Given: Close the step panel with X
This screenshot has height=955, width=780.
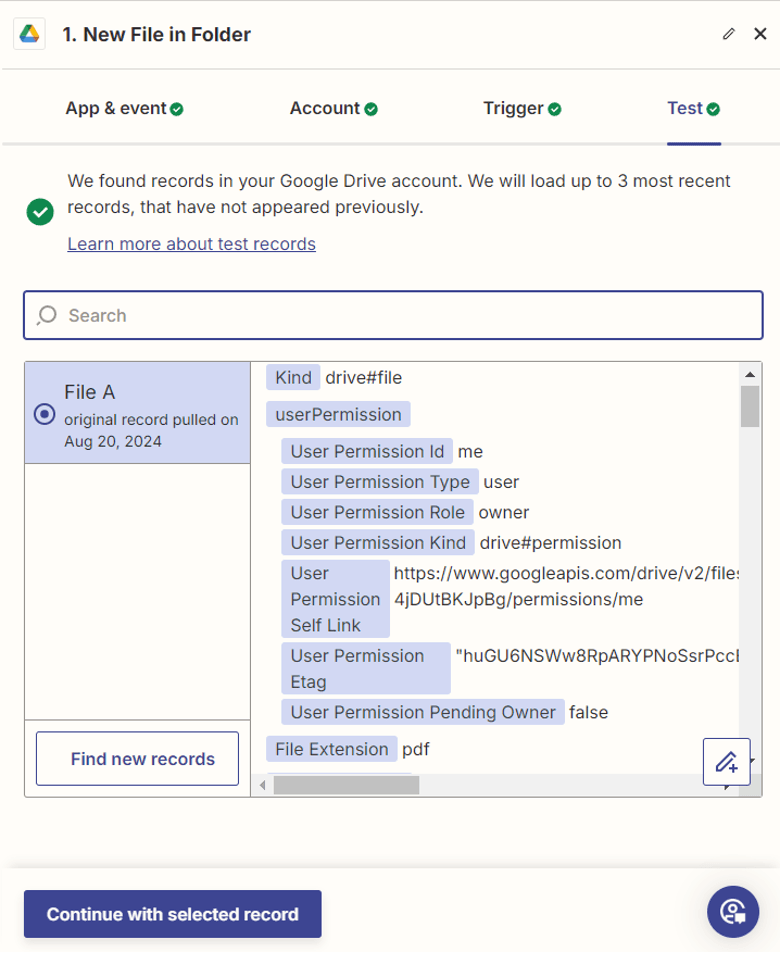Looking at the screenshot, I should pyautogui.click(x=760, y=34).
